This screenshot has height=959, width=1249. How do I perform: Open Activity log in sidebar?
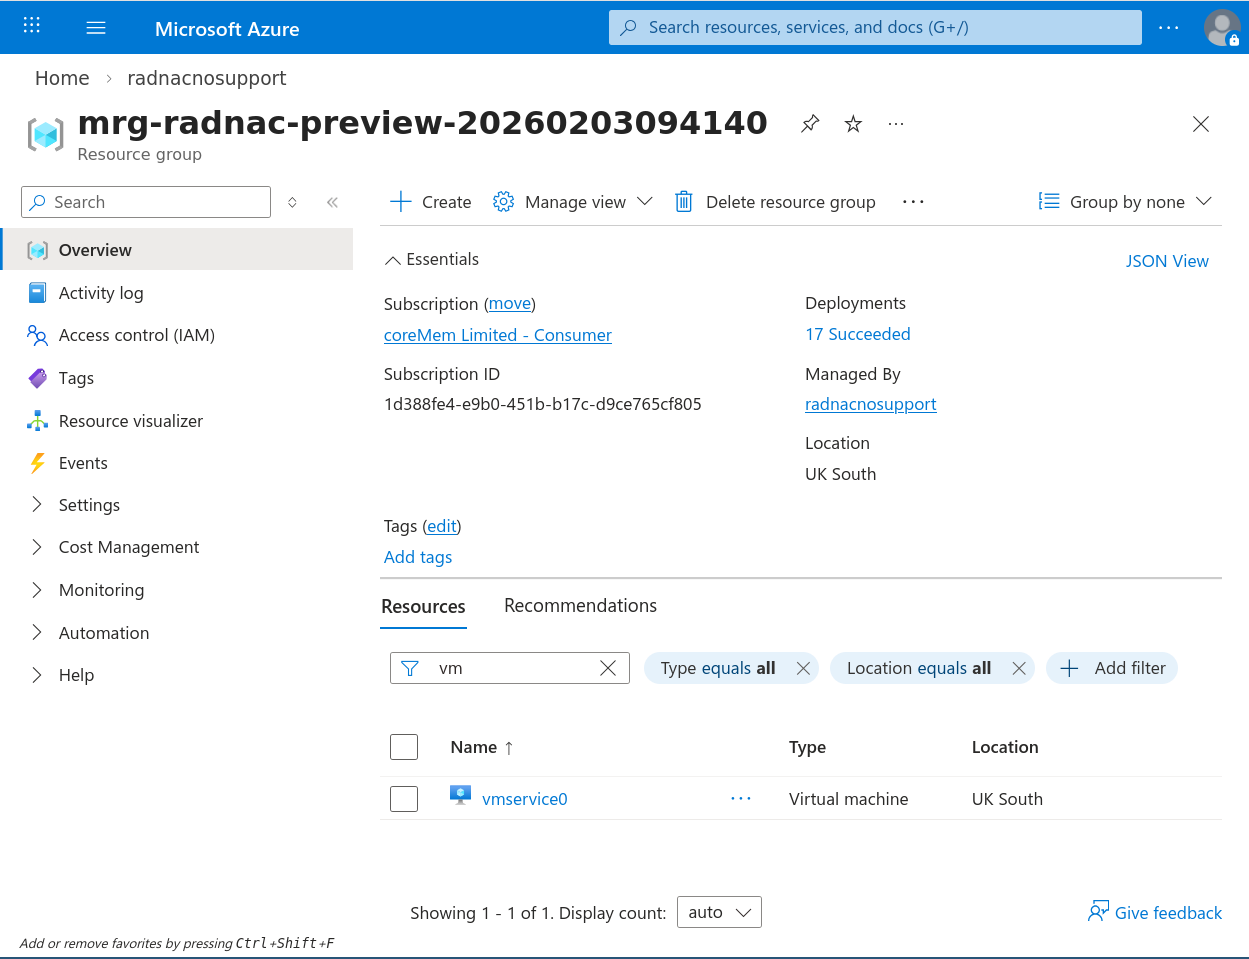101,293
